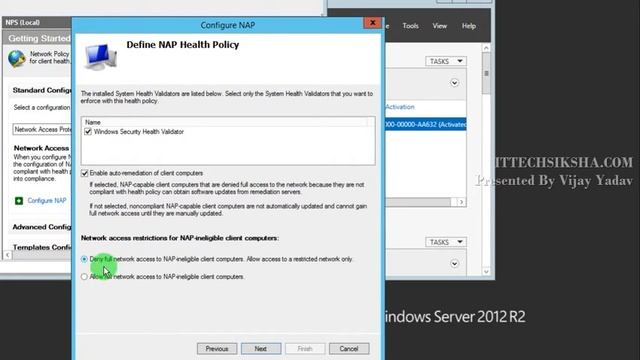Click the Next button
This screenshot has width=640, height=360.
click(261, 349)
